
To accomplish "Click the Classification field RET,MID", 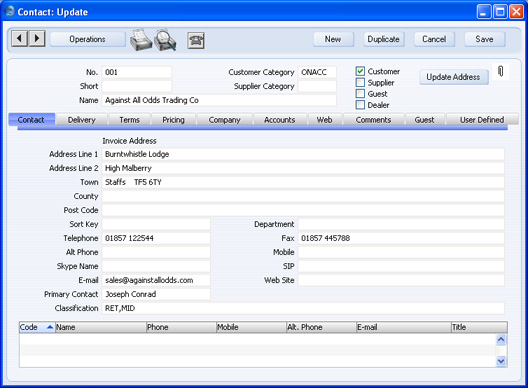I will coord(303,308).
